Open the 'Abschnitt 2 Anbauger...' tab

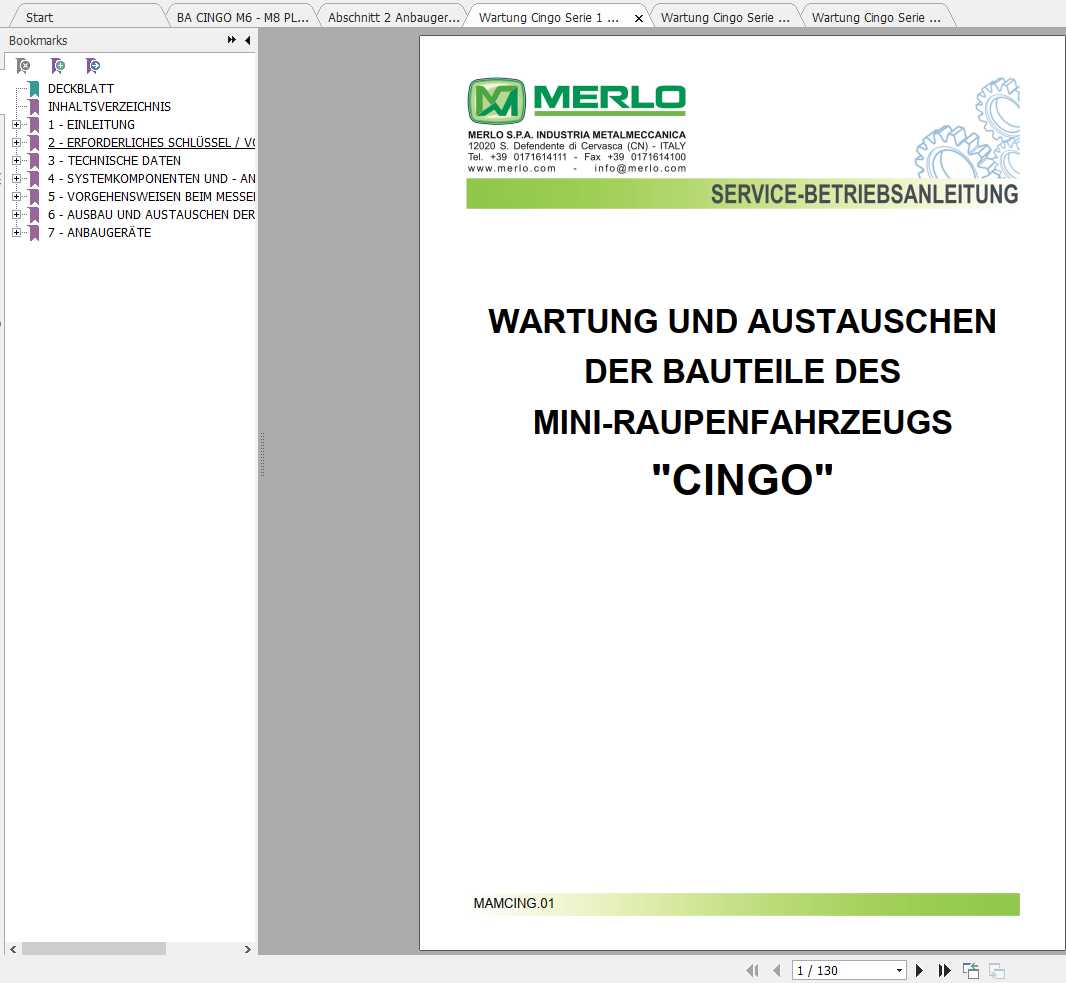[390, 16]
